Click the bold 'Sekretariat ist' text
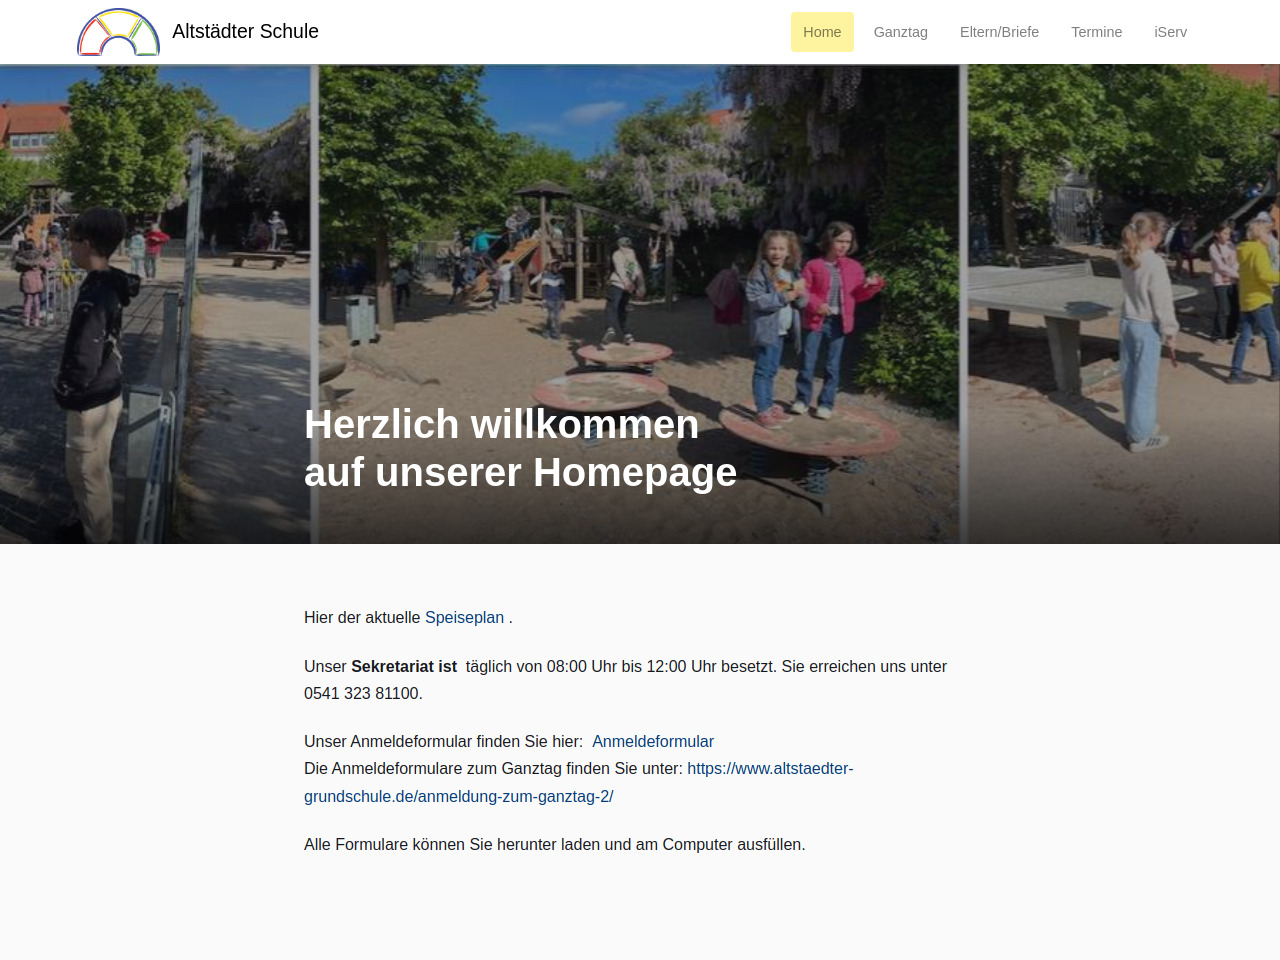This screenshot has height=960, width=1280. (x=404, y=666)
